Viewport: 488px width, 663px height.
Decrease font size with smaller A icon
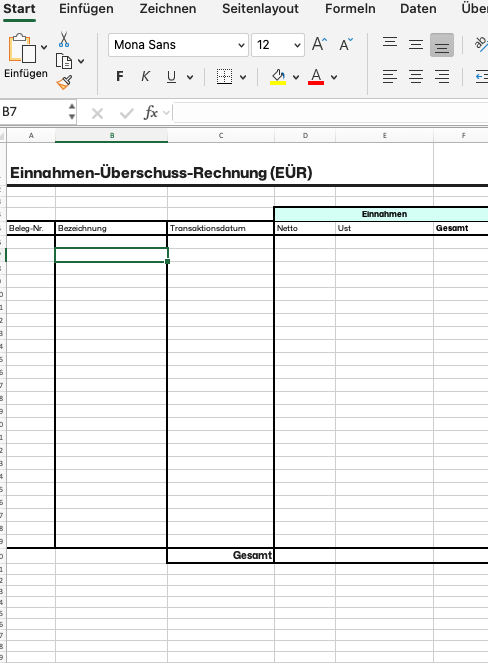click(x=346, y=44)
